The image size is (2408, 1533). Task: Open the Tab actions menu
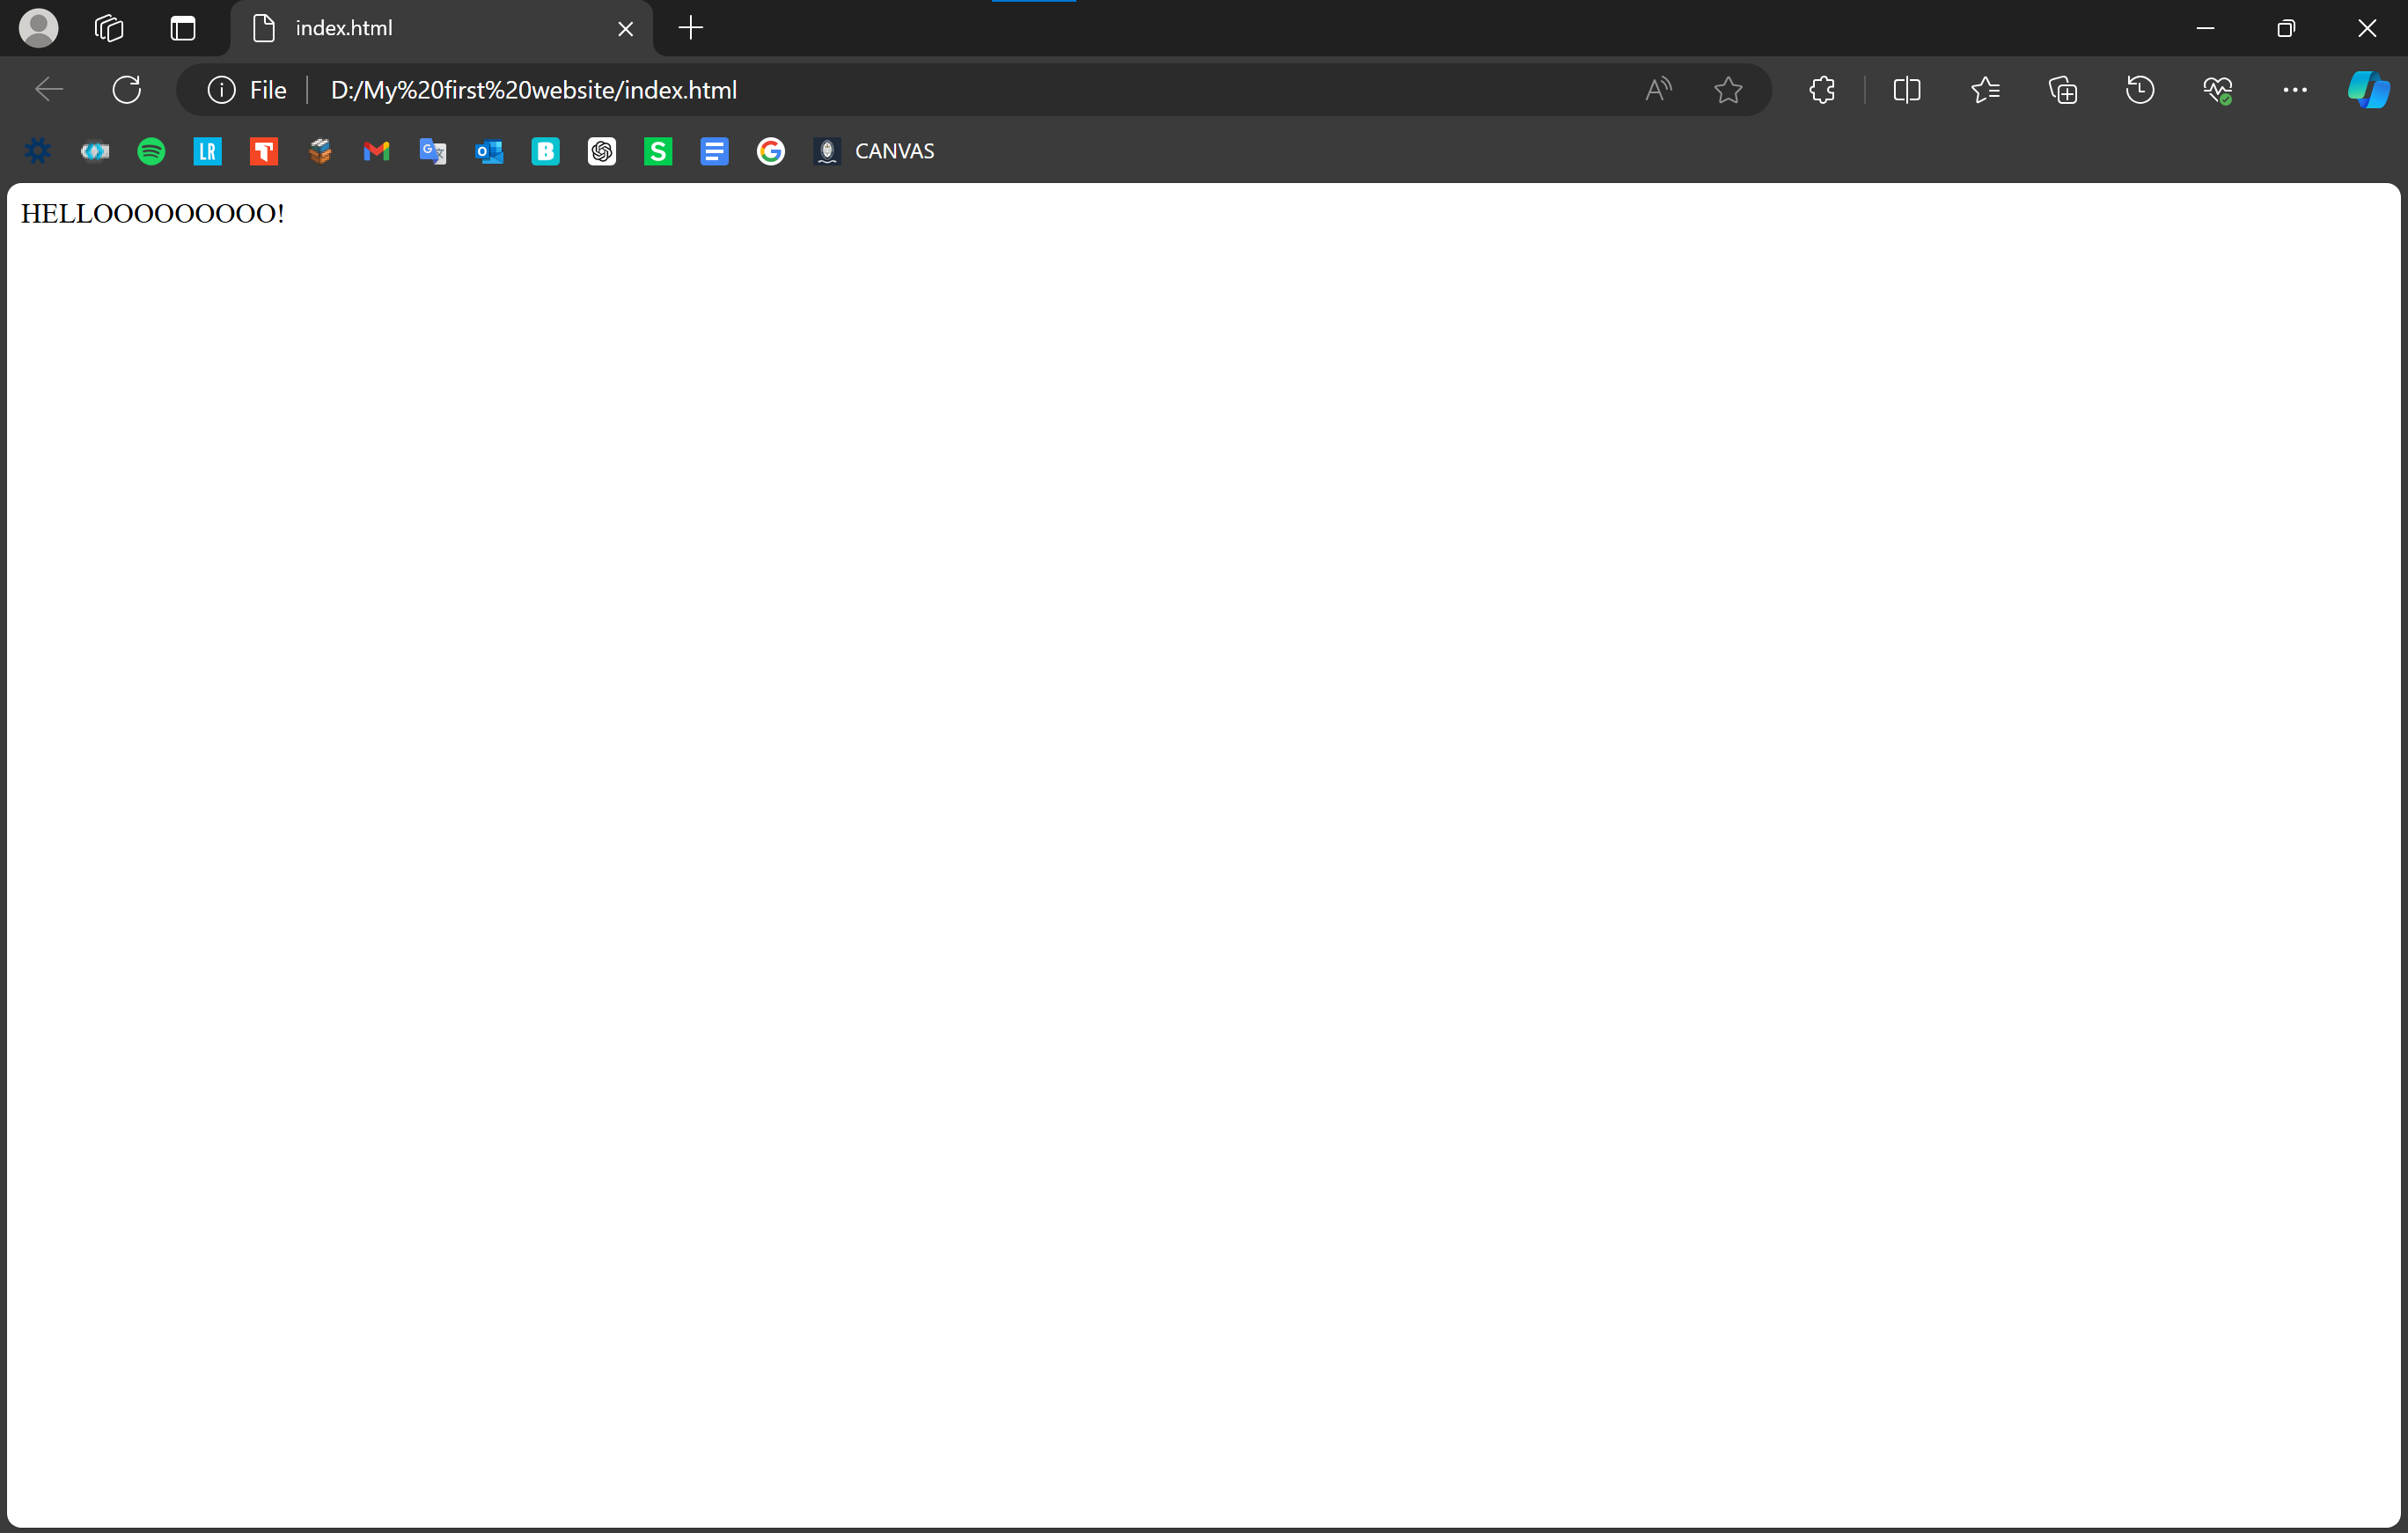182,28
